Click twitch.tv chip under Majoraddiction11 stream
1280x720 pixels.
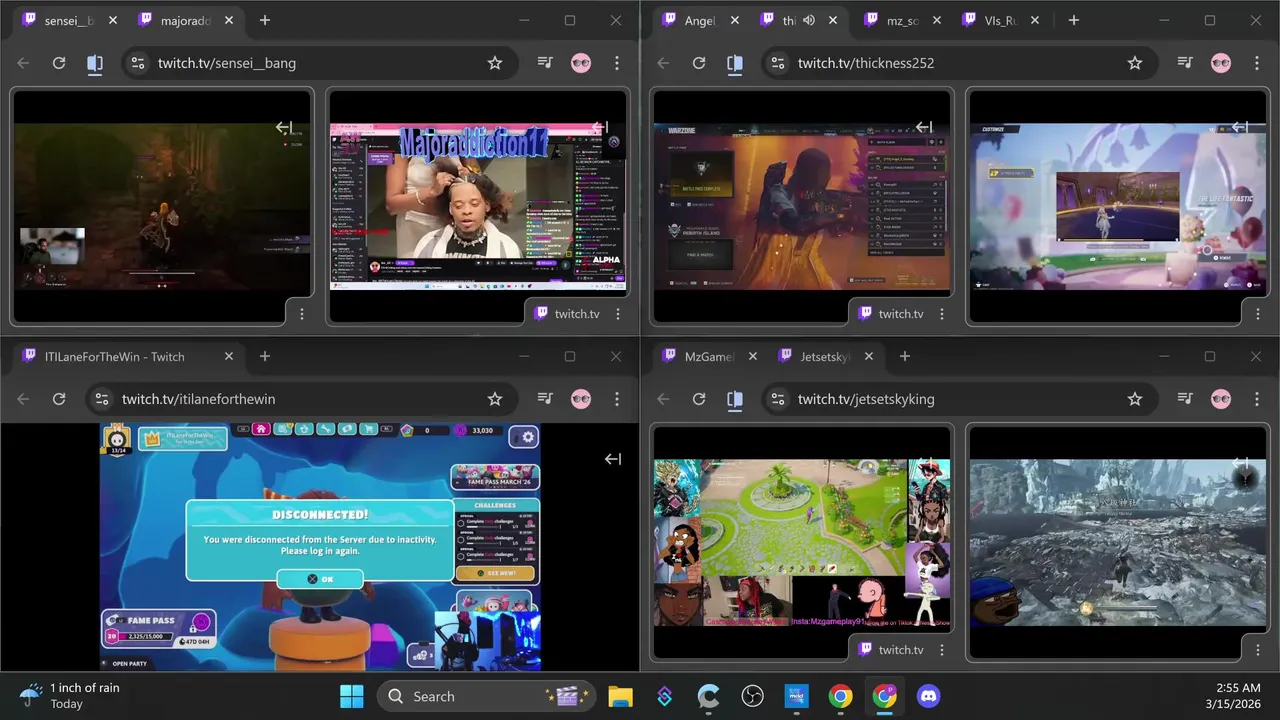pos(566,313)
